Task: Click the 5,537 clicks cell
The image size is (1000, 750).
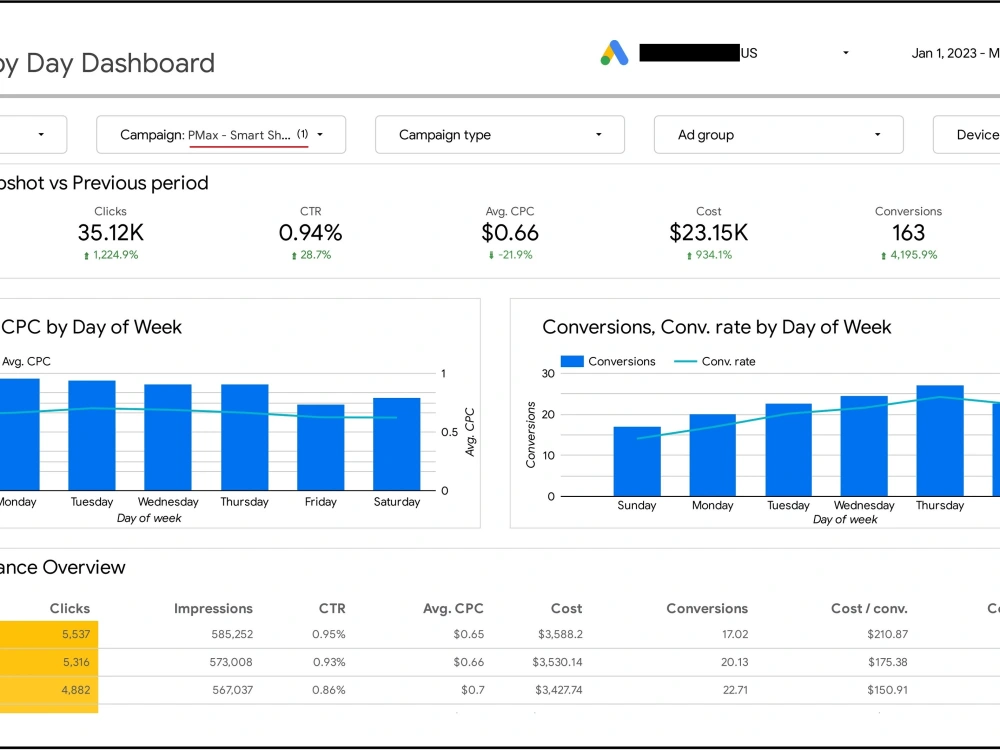Action: point(49,635)
